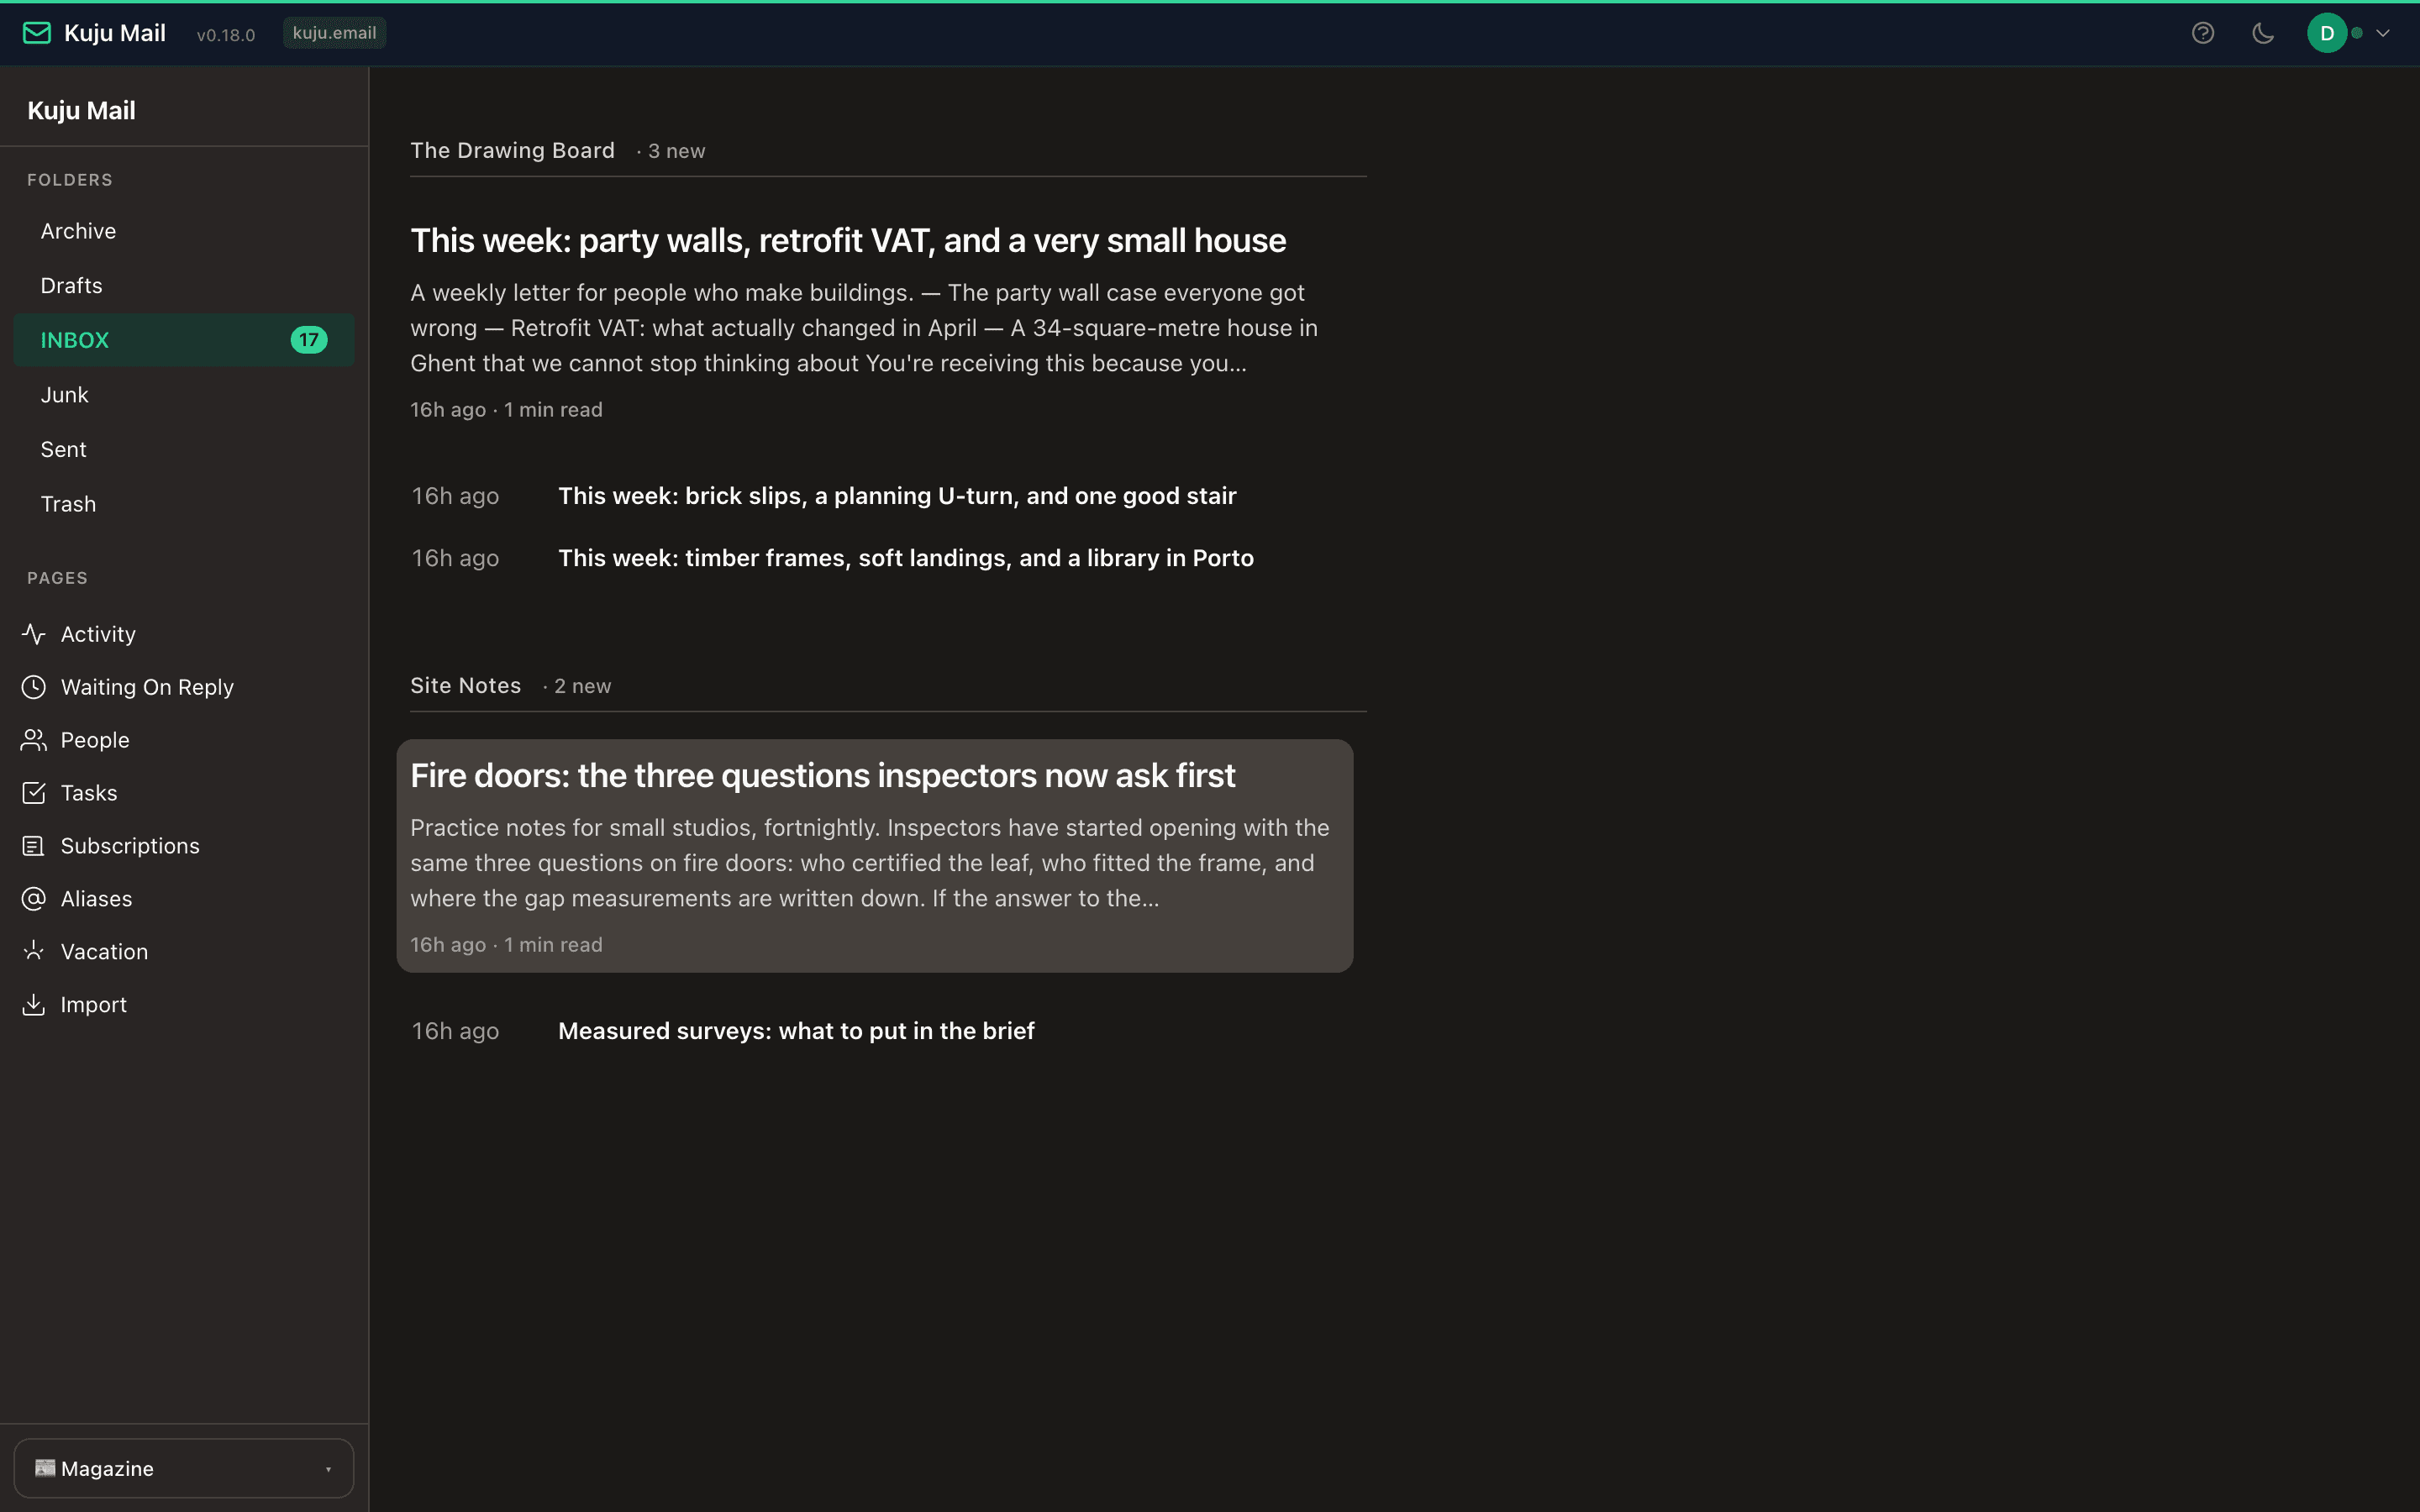2420x1512 pixels.
Task: Click the People icon in sidebar
Action: point(34,740)
